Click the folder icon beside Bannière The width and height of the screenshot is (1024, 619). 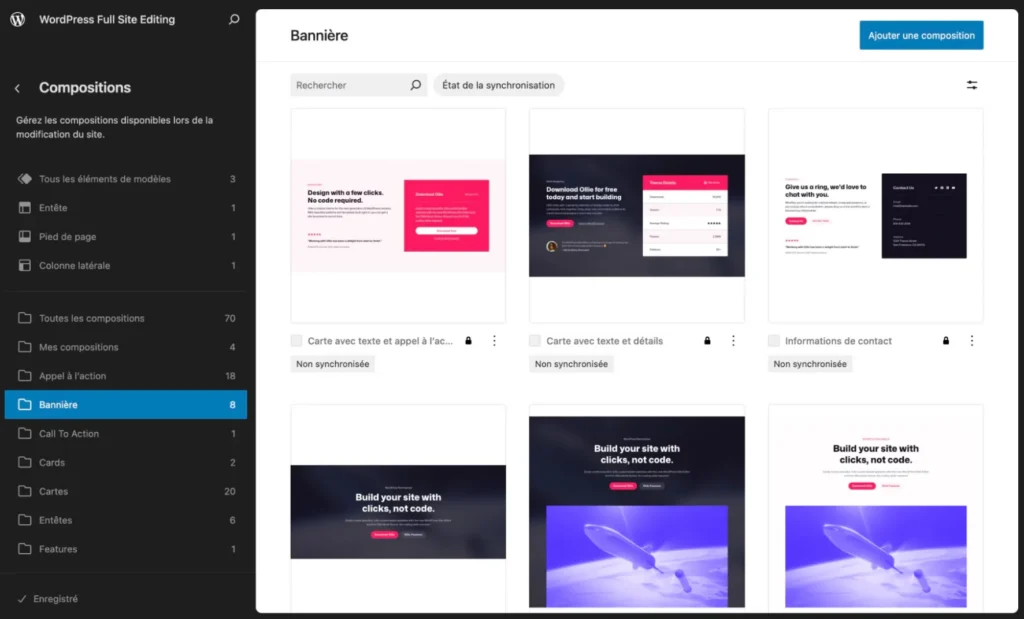[x=25, y=404]
